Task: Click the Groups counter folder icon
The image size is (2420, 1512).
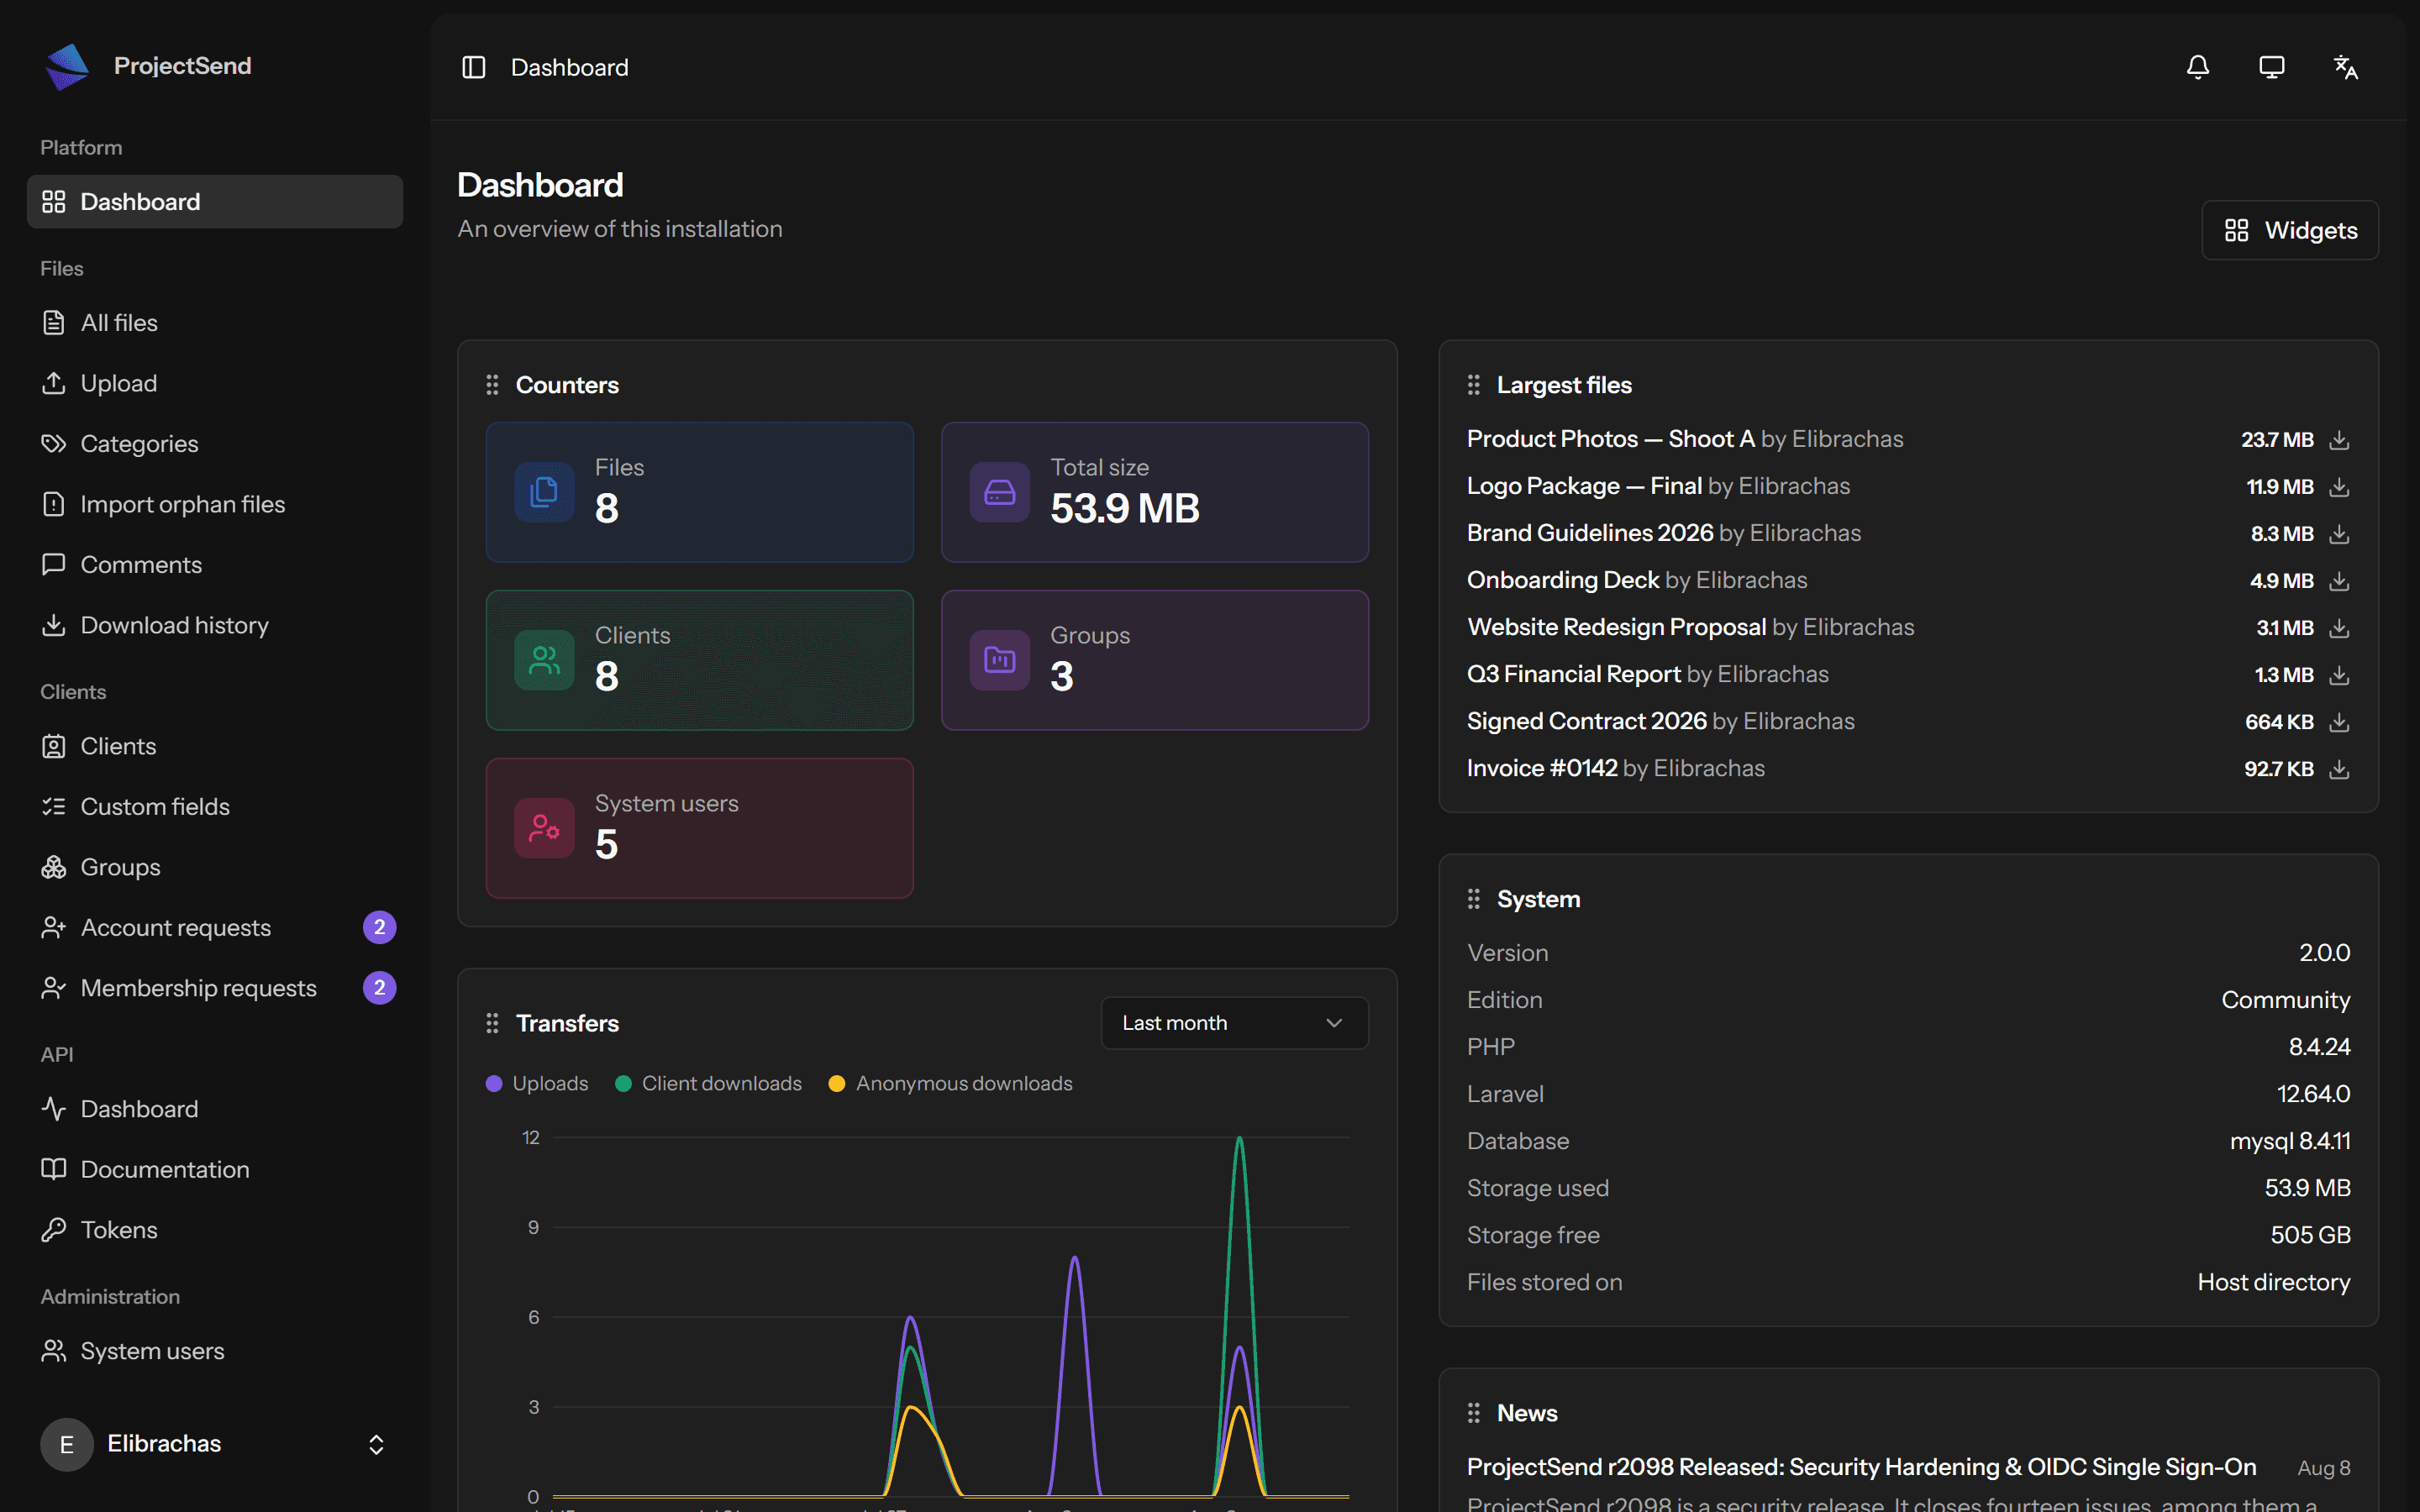Action: pos(999,659)
